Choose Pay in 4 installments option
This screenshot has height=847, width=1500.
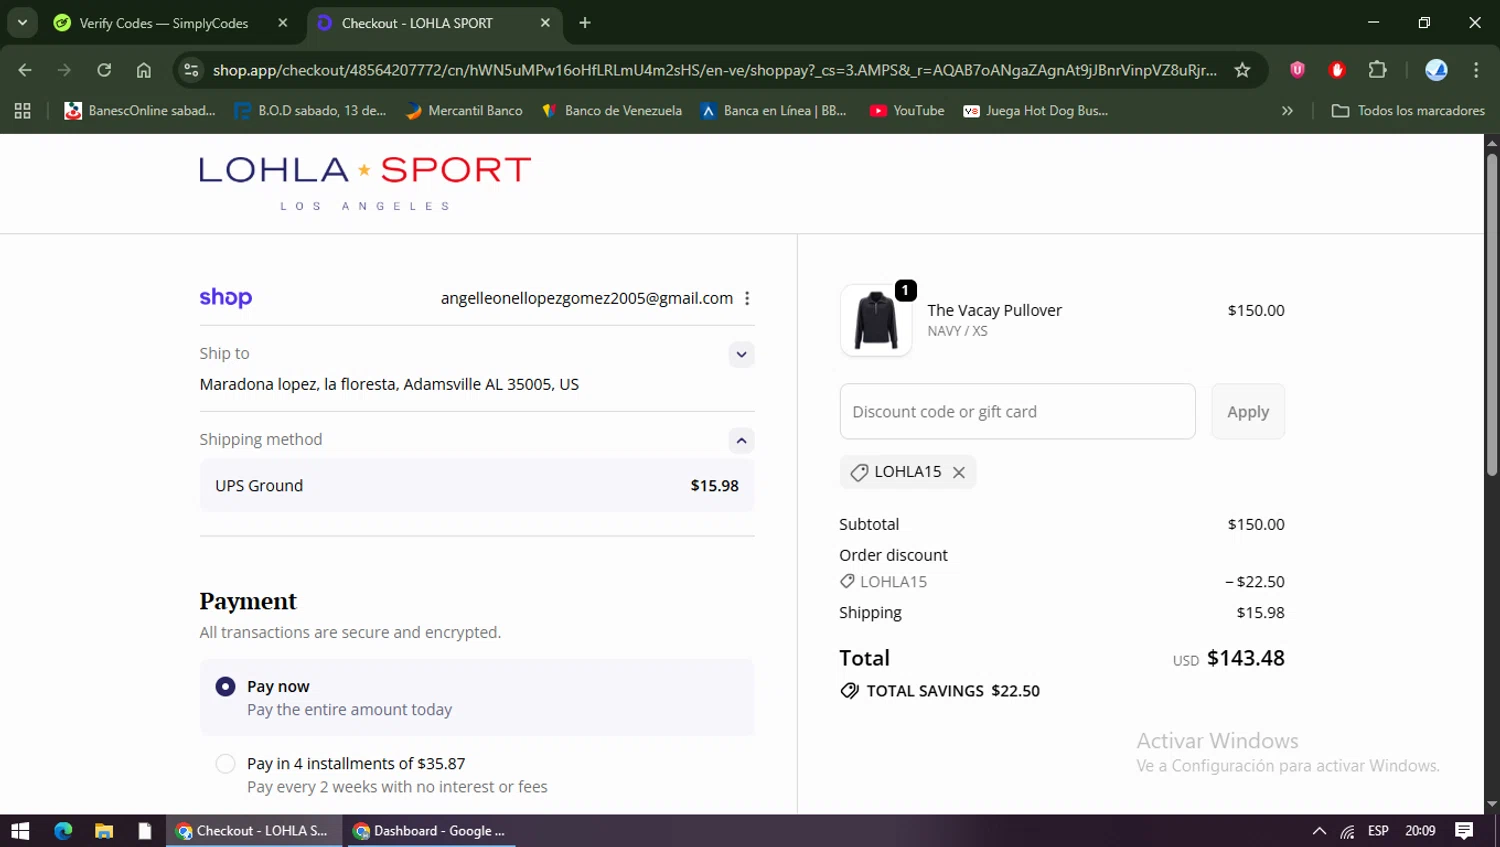(226, 764)
